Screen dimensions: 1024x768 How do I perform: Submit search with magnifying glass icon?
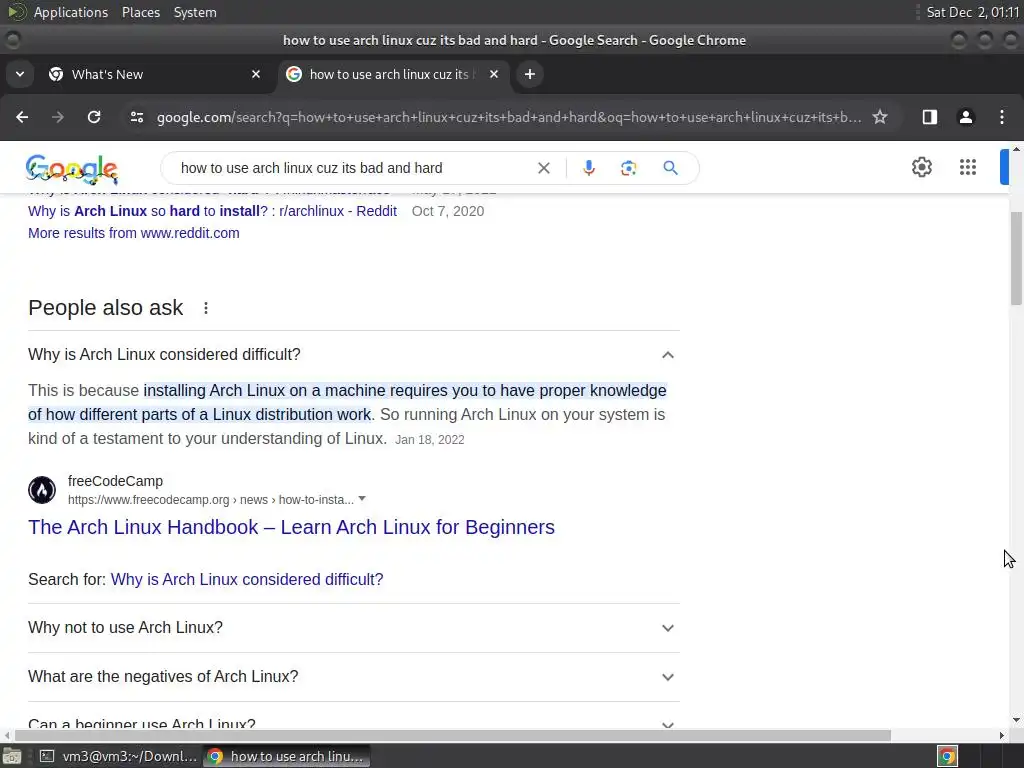pos(670,168)
